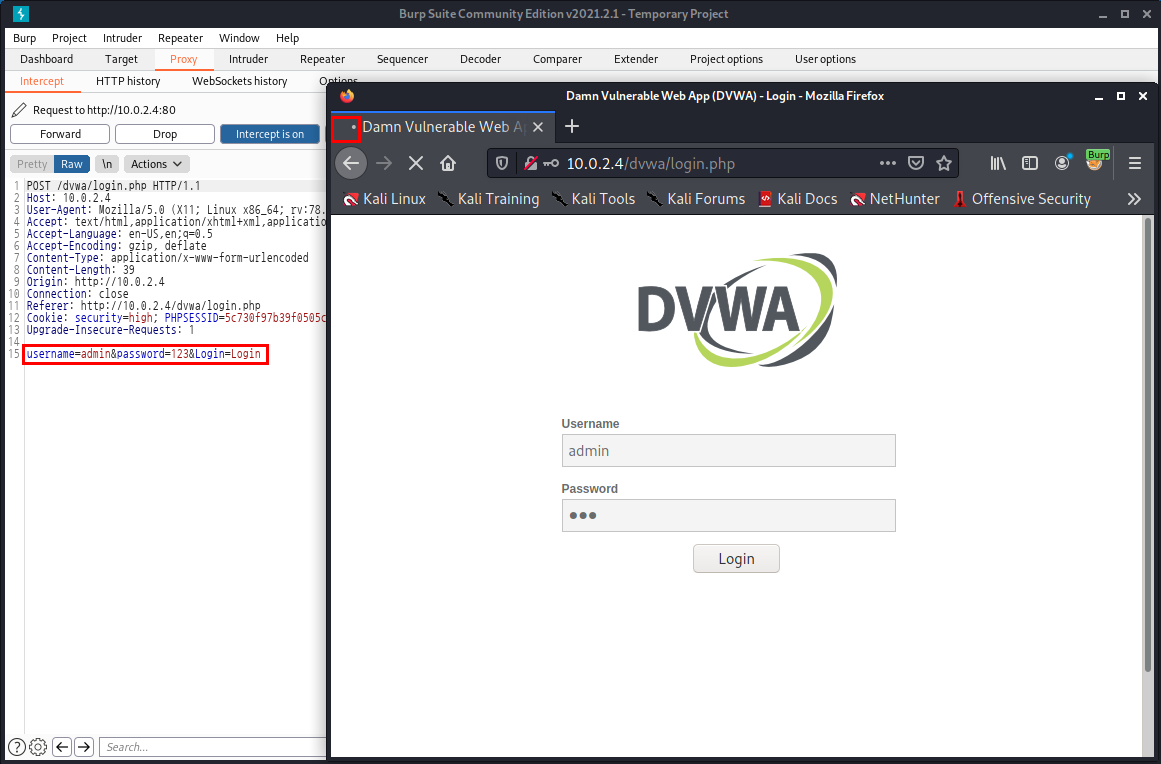Click the request body line username=admin
Screen dimensions: 1161x764
[x=144, y=354]
